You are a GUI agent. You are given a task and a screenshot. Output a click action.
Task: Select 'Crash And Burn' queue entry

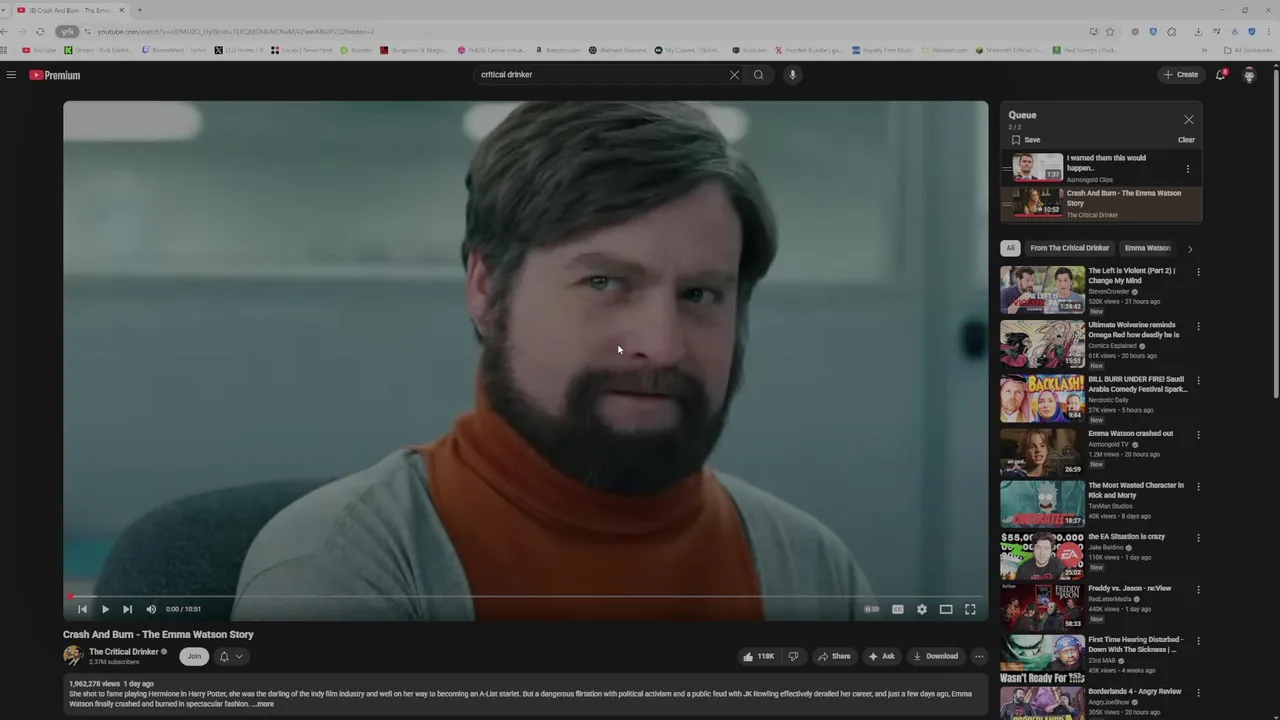1100,203
